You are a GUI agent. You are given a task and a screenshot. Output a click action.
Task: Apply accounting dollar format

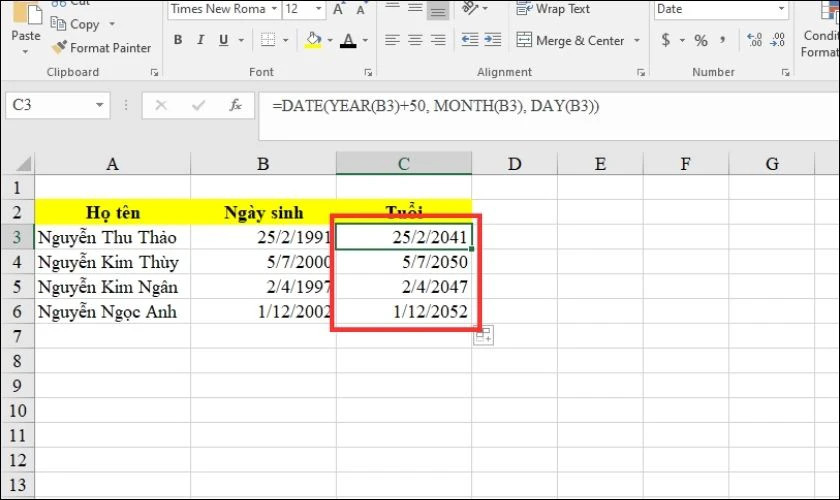(x=665, y=40)
